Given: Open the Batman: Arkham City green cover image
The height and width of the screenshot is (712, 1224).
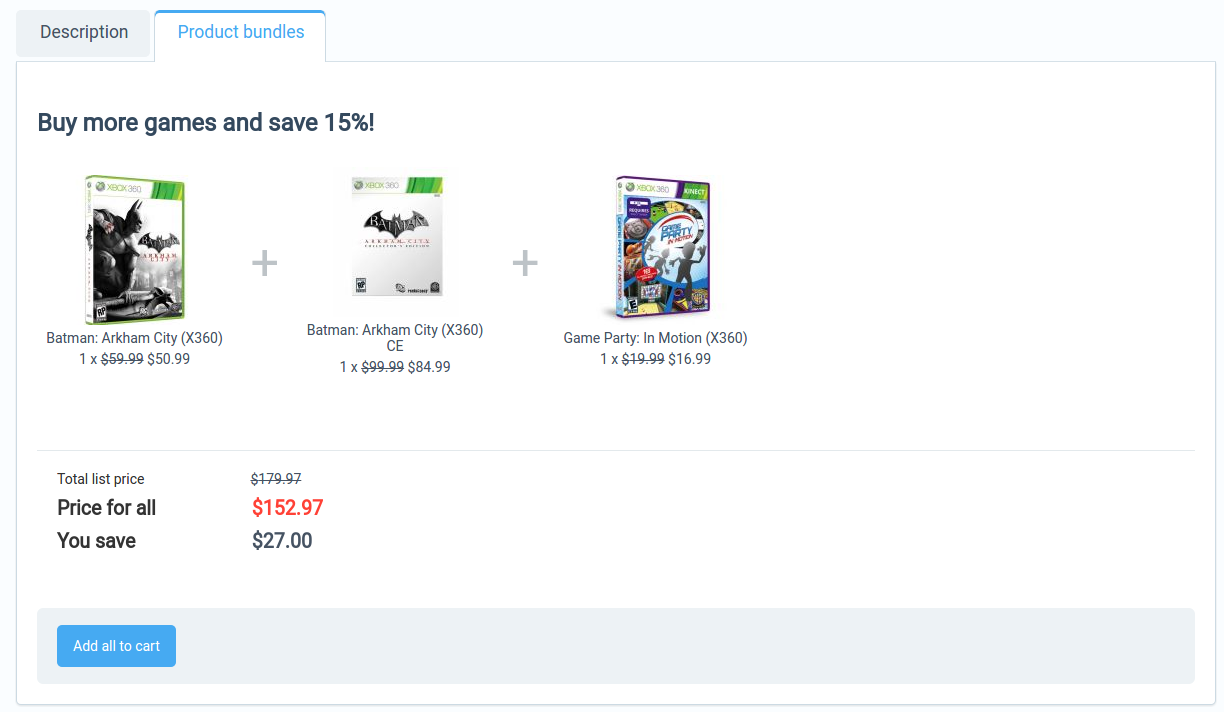Looking at the screenshot, I should 135,250.
